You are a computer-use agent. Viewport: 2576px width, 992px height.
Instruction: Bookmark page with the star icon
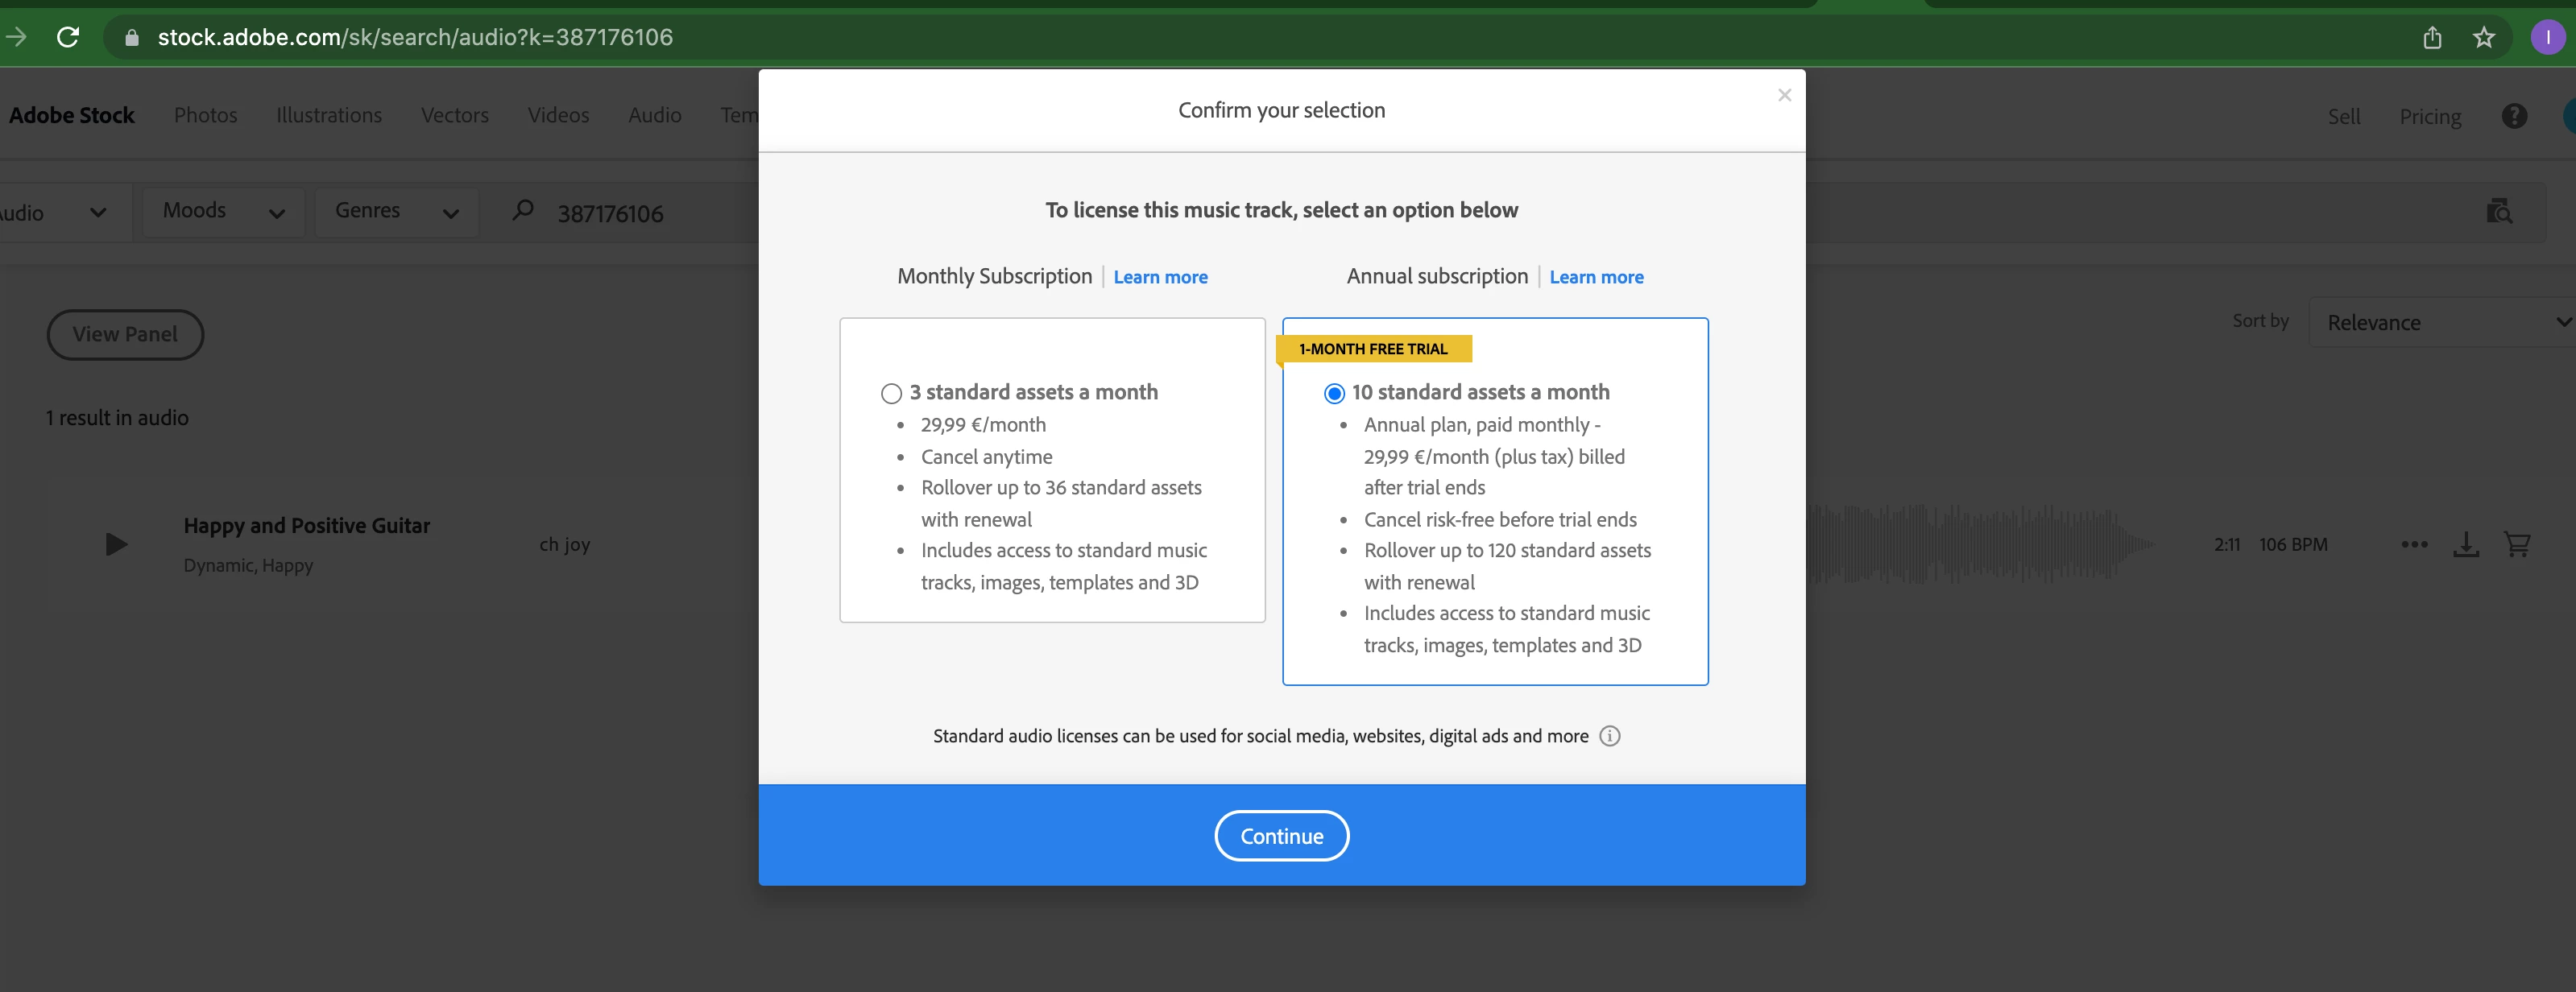[x=2484, y=38]
